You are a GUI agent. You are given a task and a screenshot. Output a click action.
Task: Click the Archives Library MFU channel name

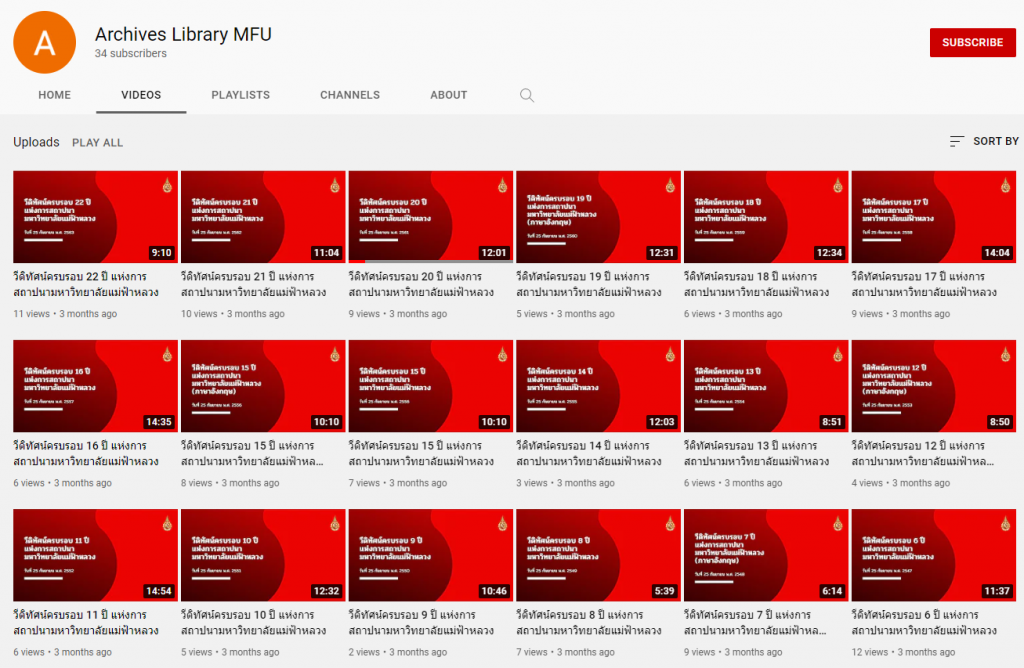pos(183,34)
